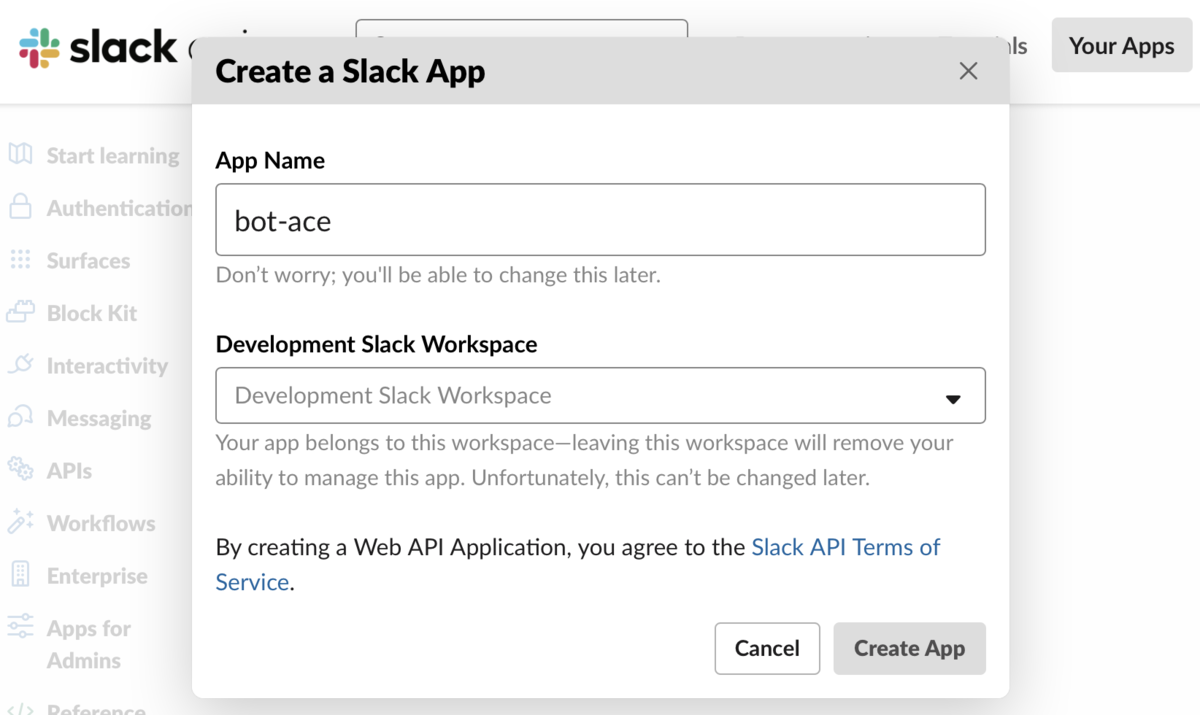Click the Apps for Admins sliders icon

pos(20,627)
